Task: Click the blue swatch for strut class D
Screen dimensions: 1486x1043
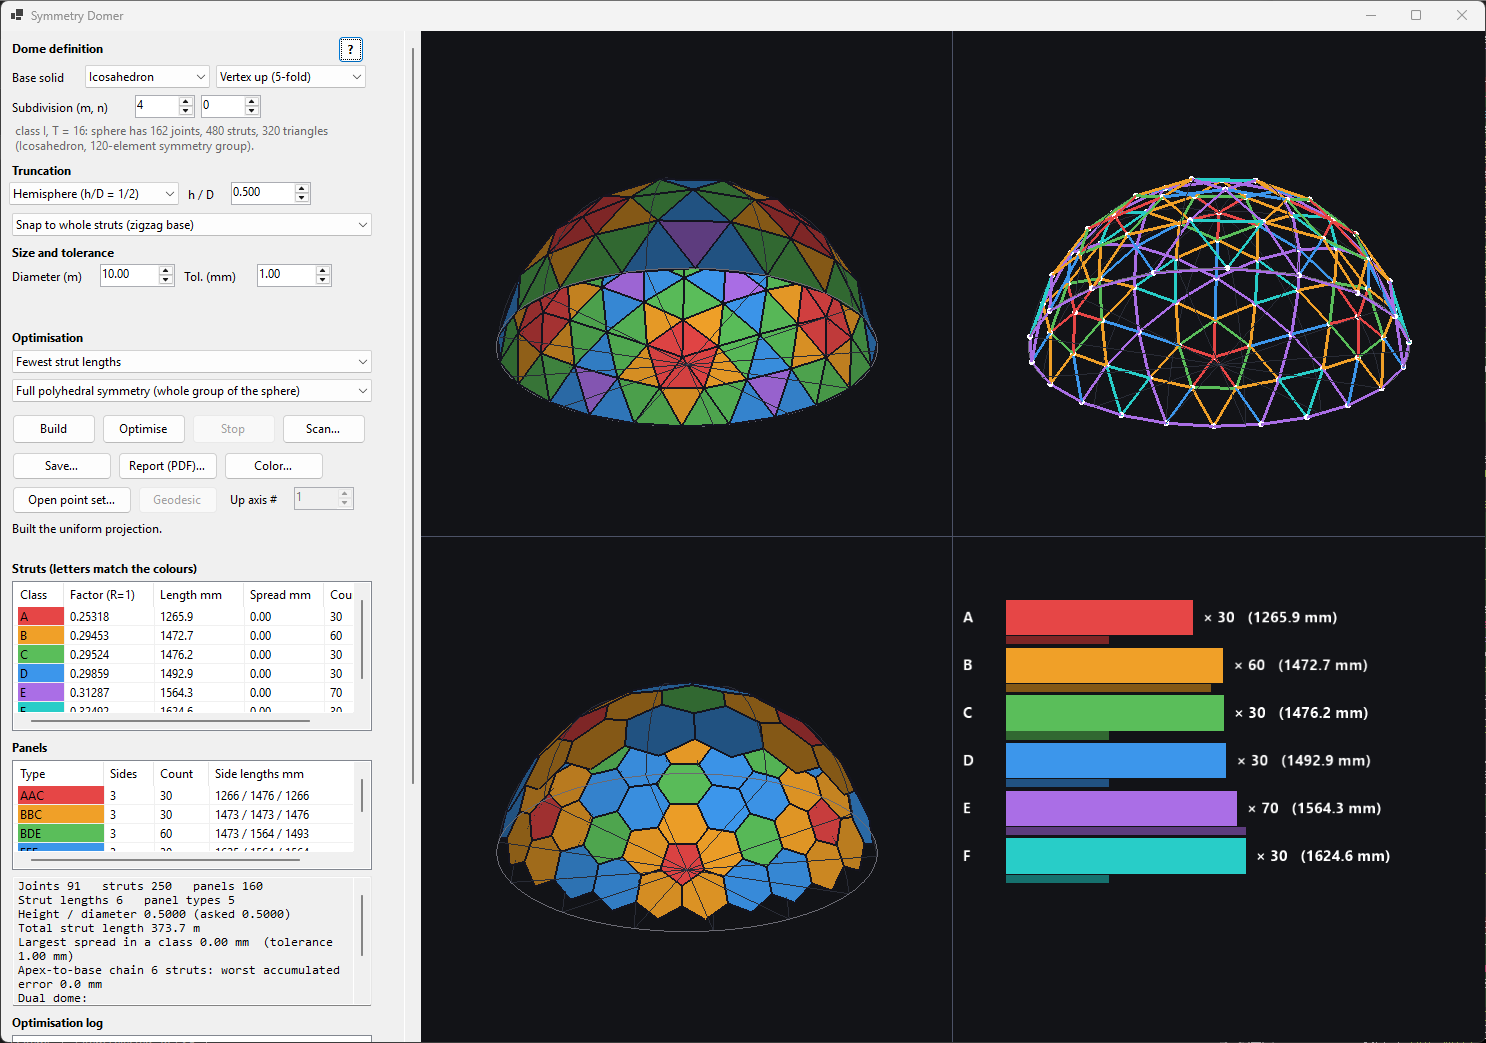Action: click(41, 674)
